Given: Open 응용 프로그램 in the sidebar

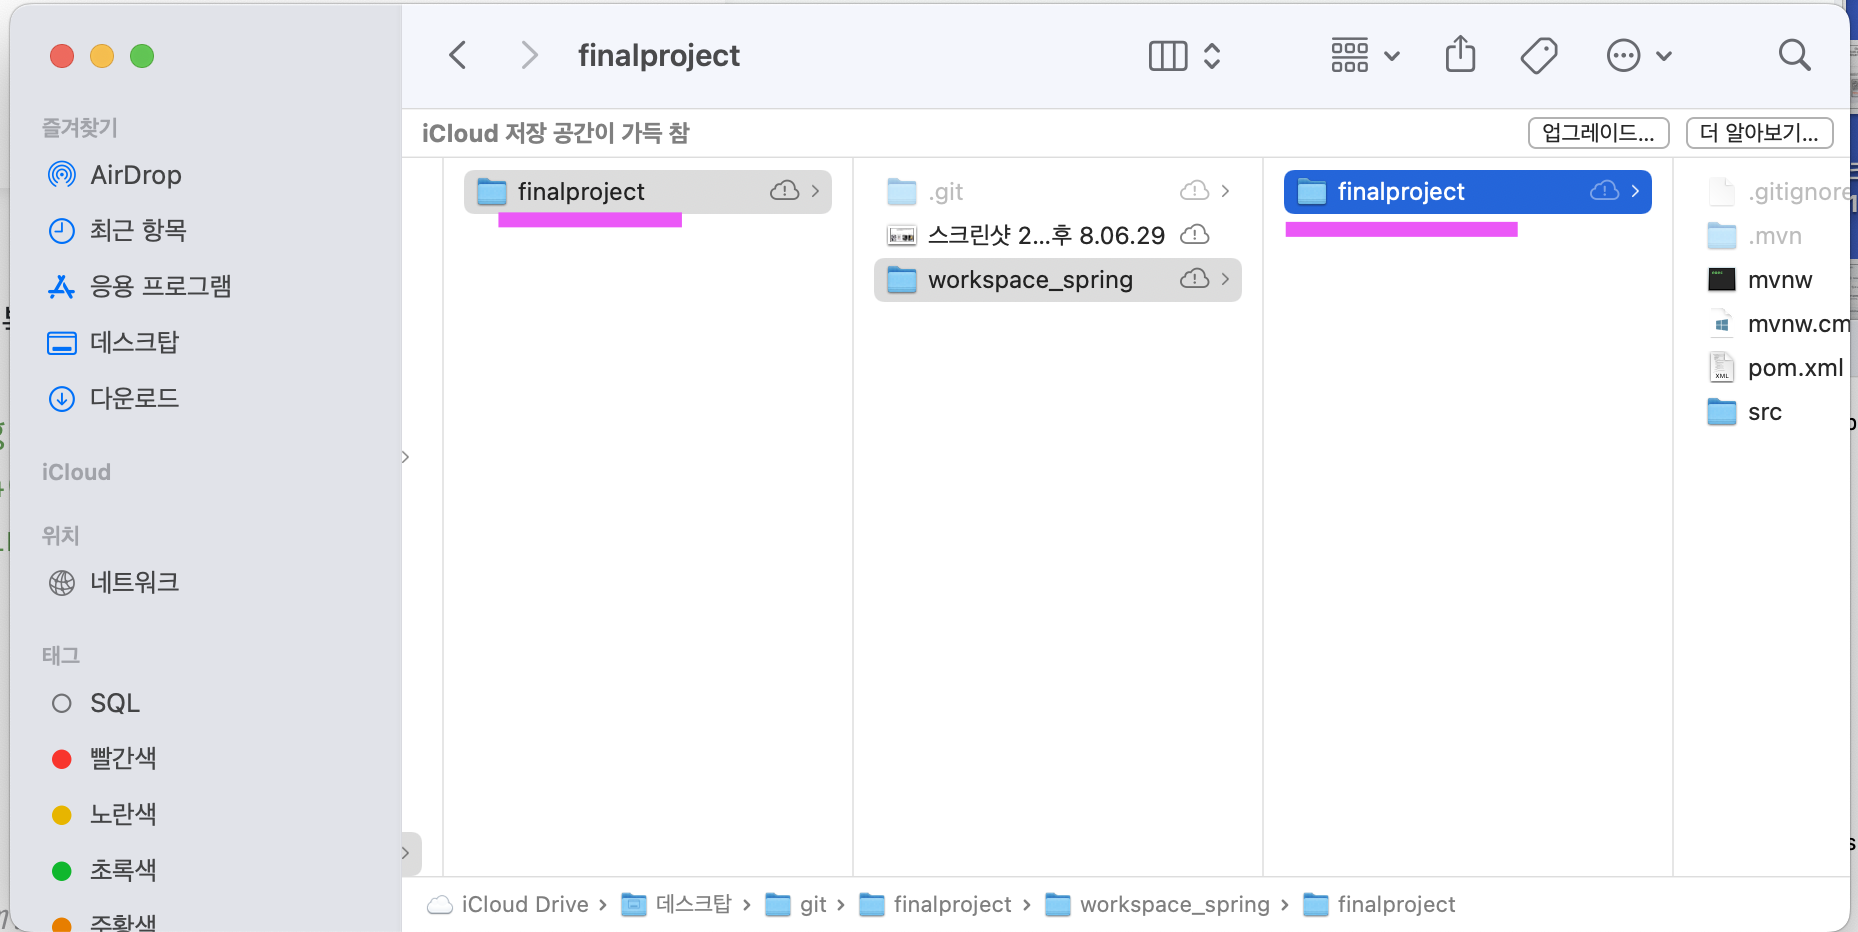Looking at the screenshot, I should (x=140, y=287).
